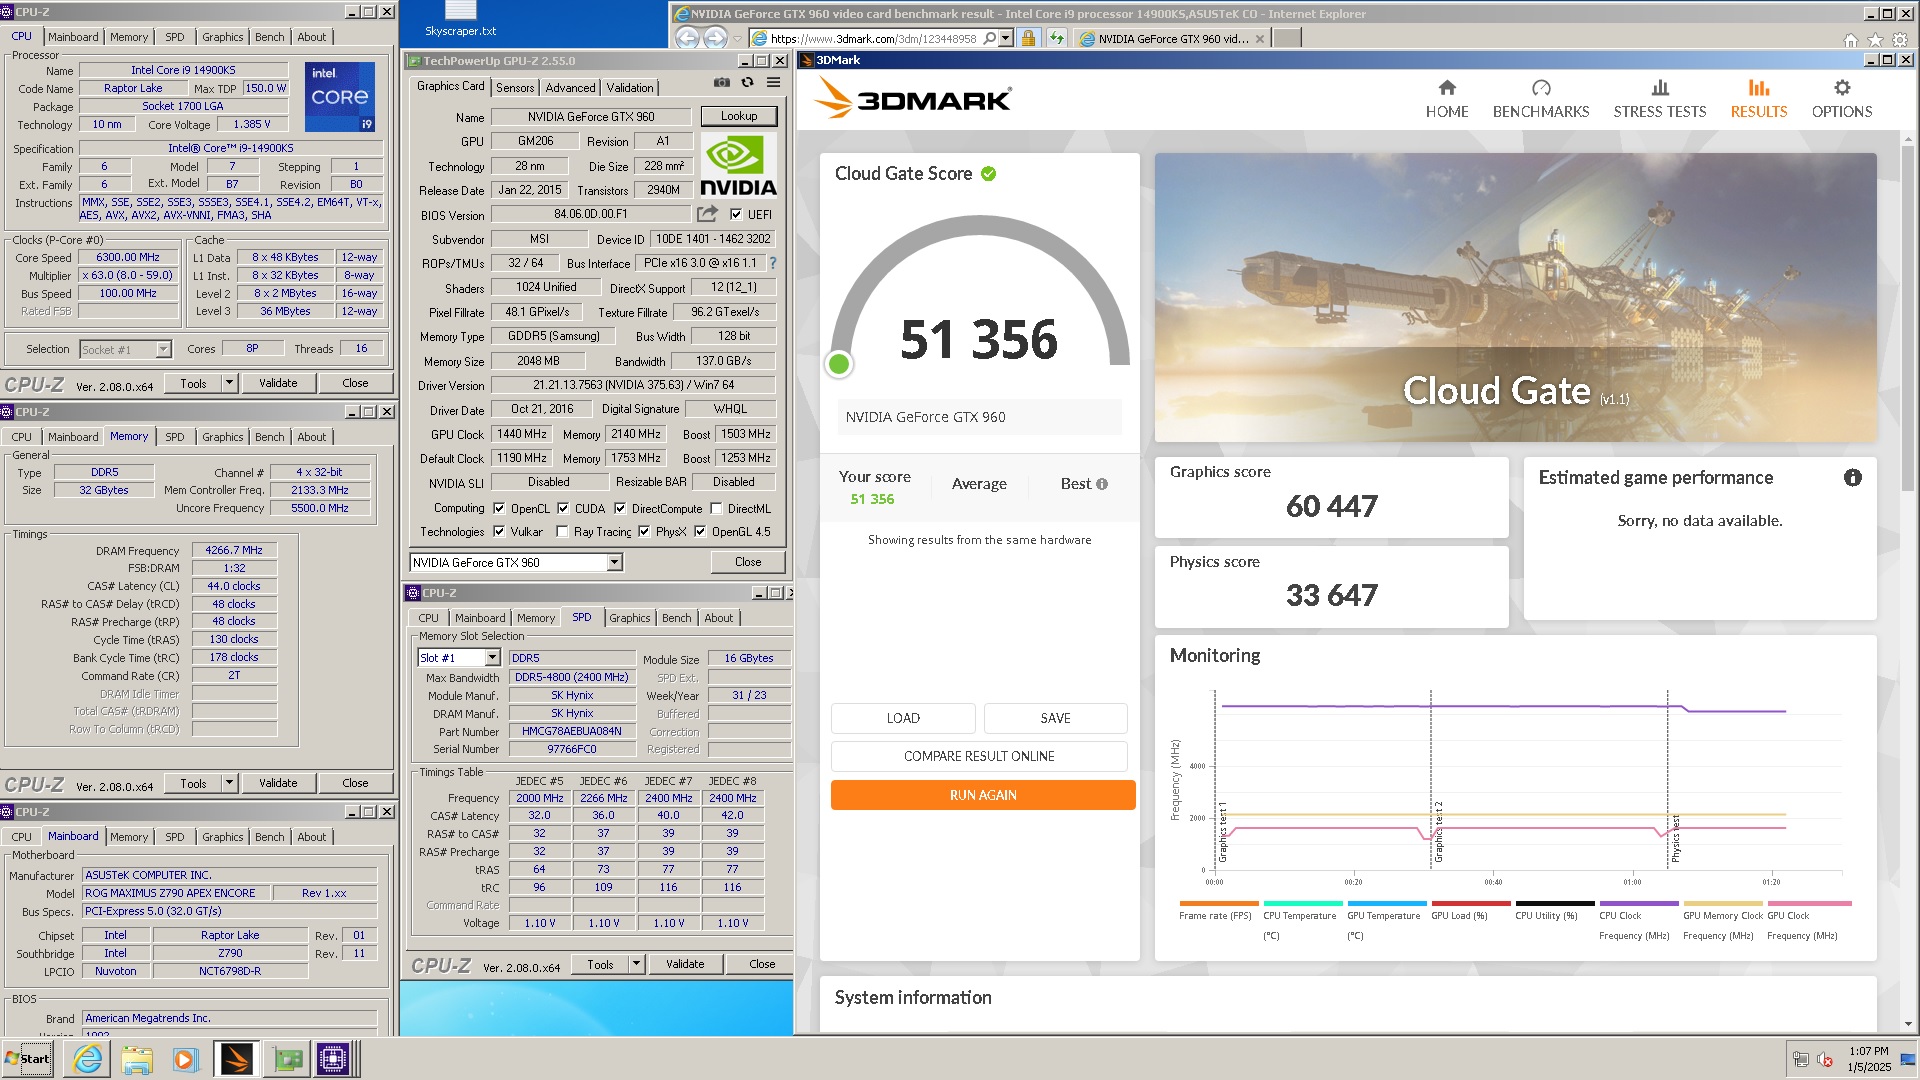Click the IE refresh arrows icon
The height and width of the screenshot is (1080, 1920).
(1057, 38)
